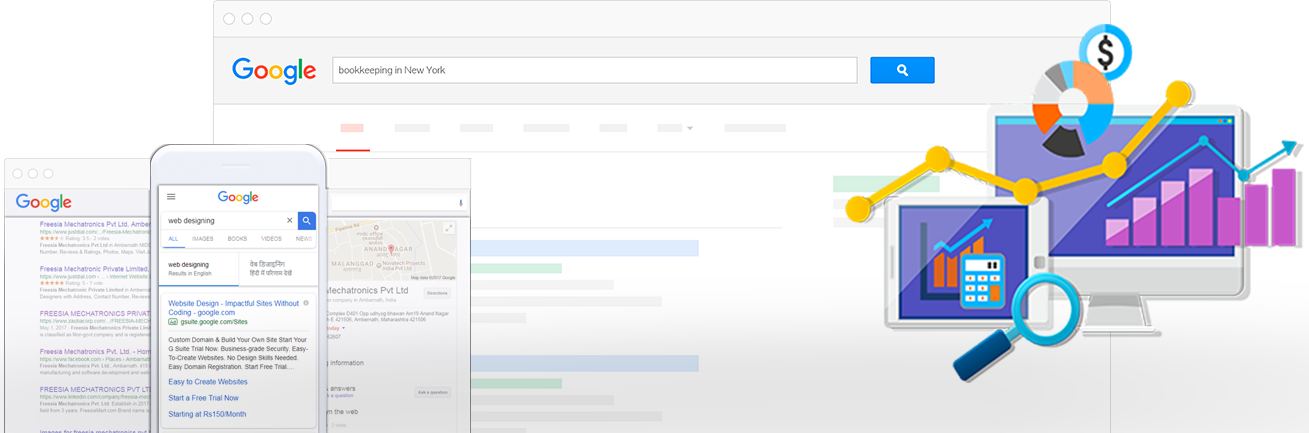Open 'Easy to Create Websites' link
Screen dimensions: 1309x433
208,382
